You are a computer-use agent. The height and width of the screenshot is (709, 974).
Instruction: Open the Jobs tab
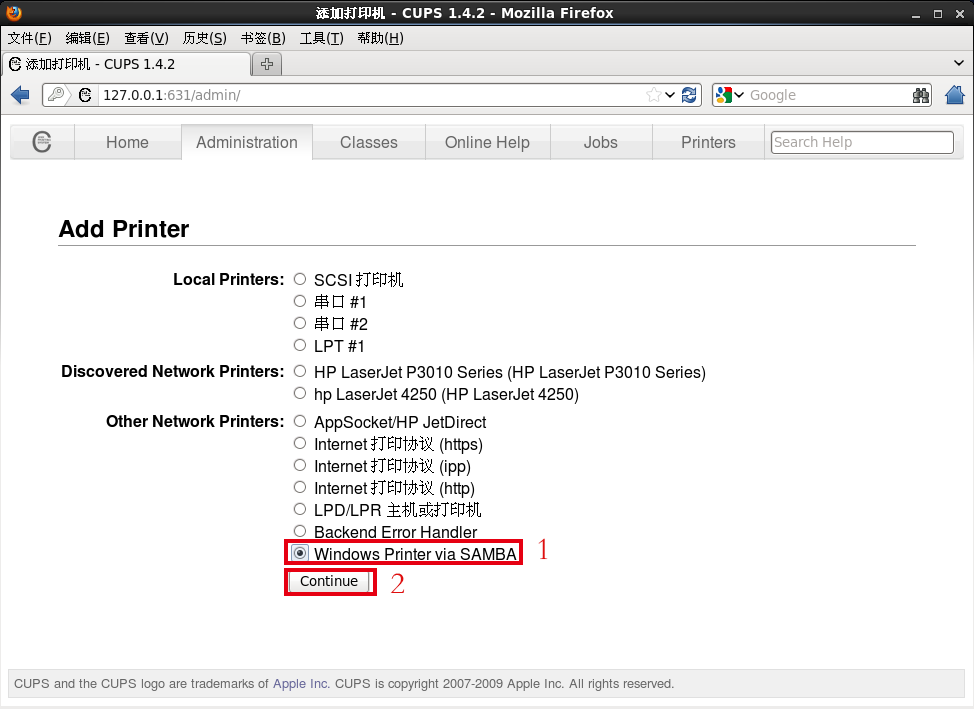[601, 142]
